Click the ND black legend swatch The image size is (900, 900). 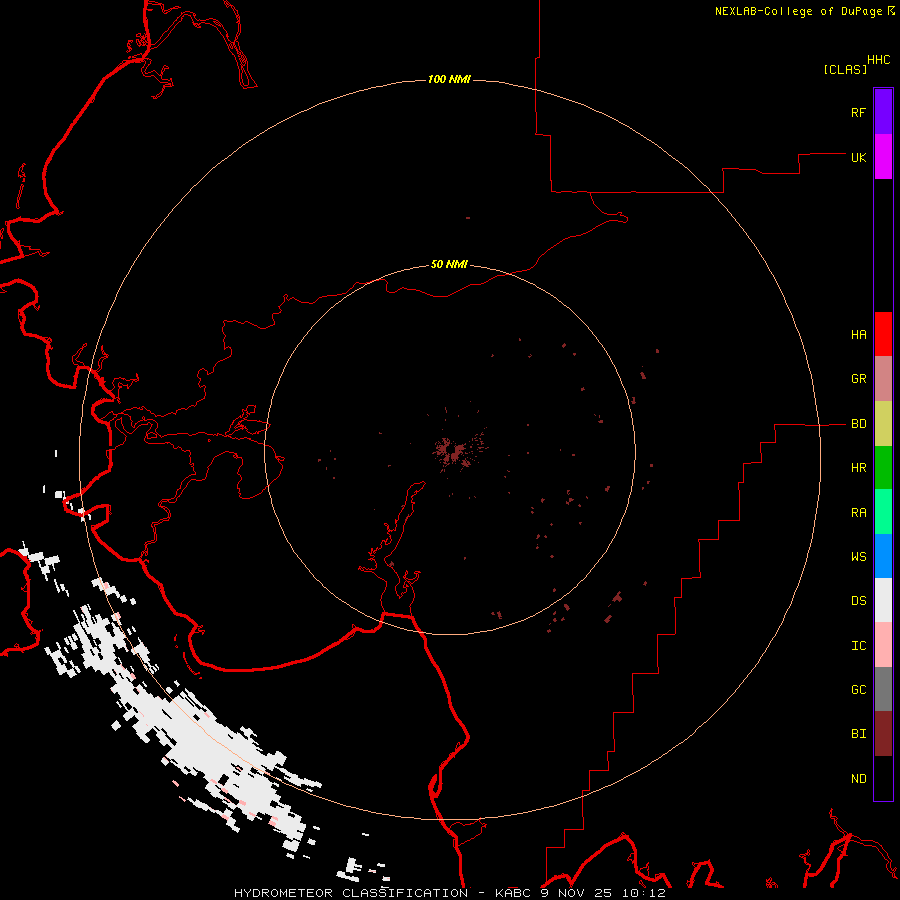tap(883, 778)
